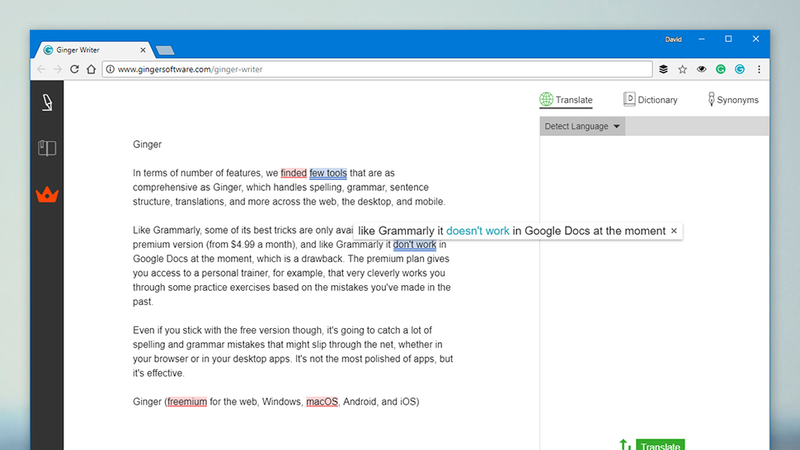Click the highlighted word "freemium"
Viewport: 800px width, 450px height.
pos(187,402)
